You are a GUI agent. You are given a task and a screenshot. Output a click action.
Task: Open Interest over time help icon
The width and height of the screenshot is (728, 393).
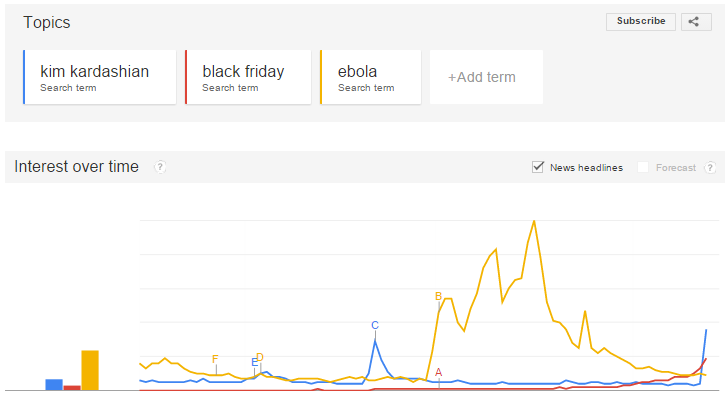click(160, 167)
